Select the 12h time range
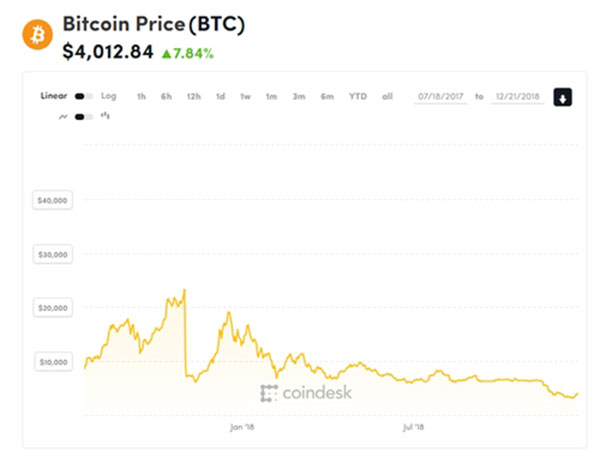 click(x=193, y=96)
